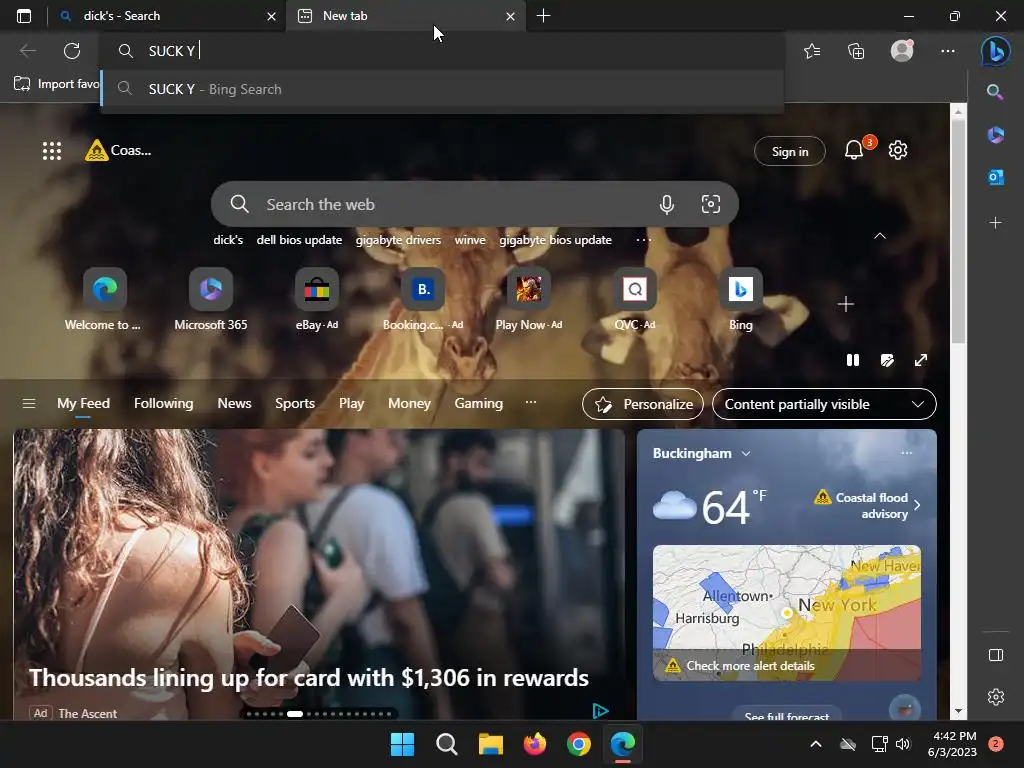Add a new quick link site
This screenshot has height=768, width=1024.
(846, 304)
